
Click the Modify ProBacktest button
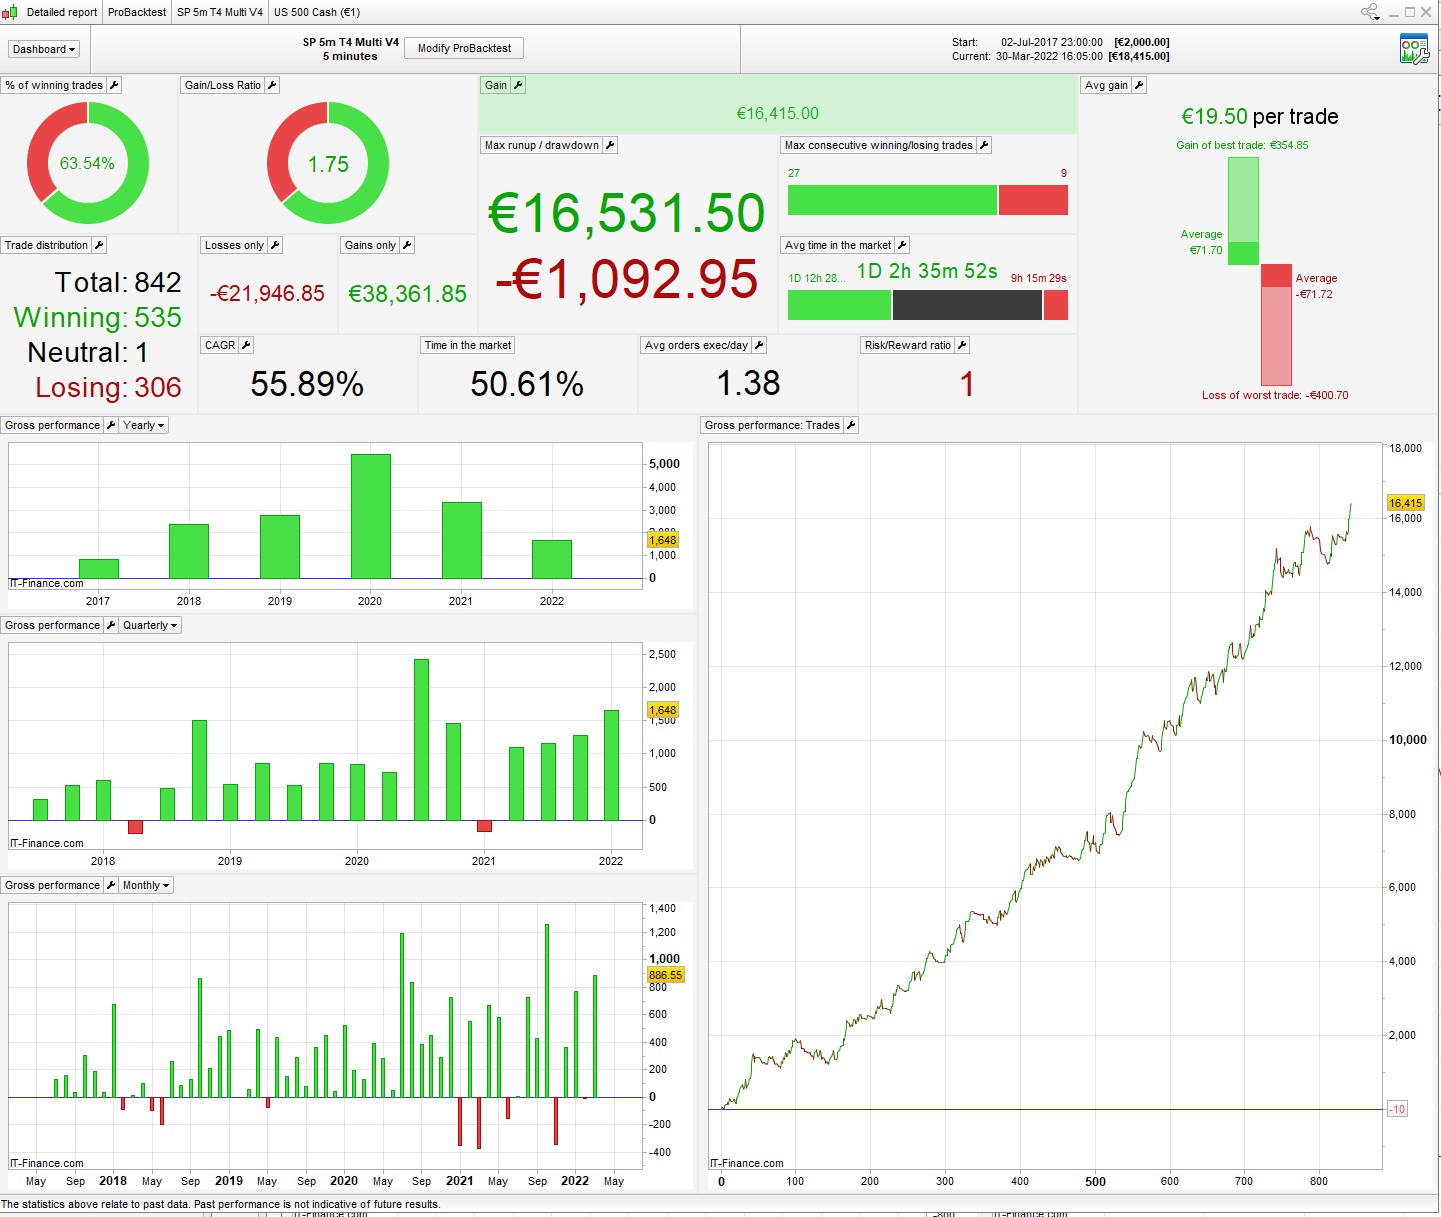464,48
